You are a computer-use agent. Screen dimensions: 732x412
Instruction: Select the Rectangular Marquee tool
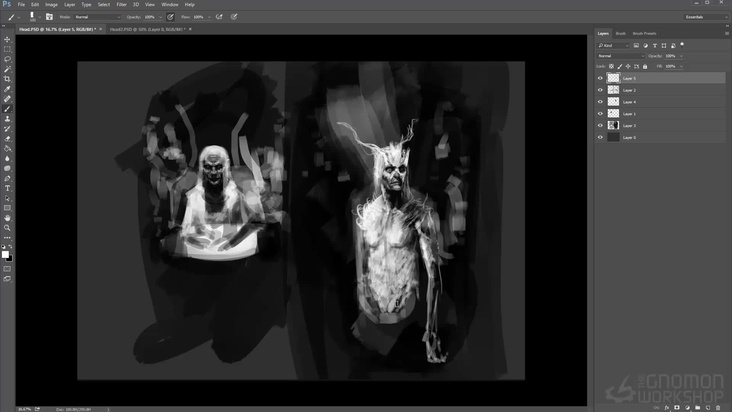[7, 49]
